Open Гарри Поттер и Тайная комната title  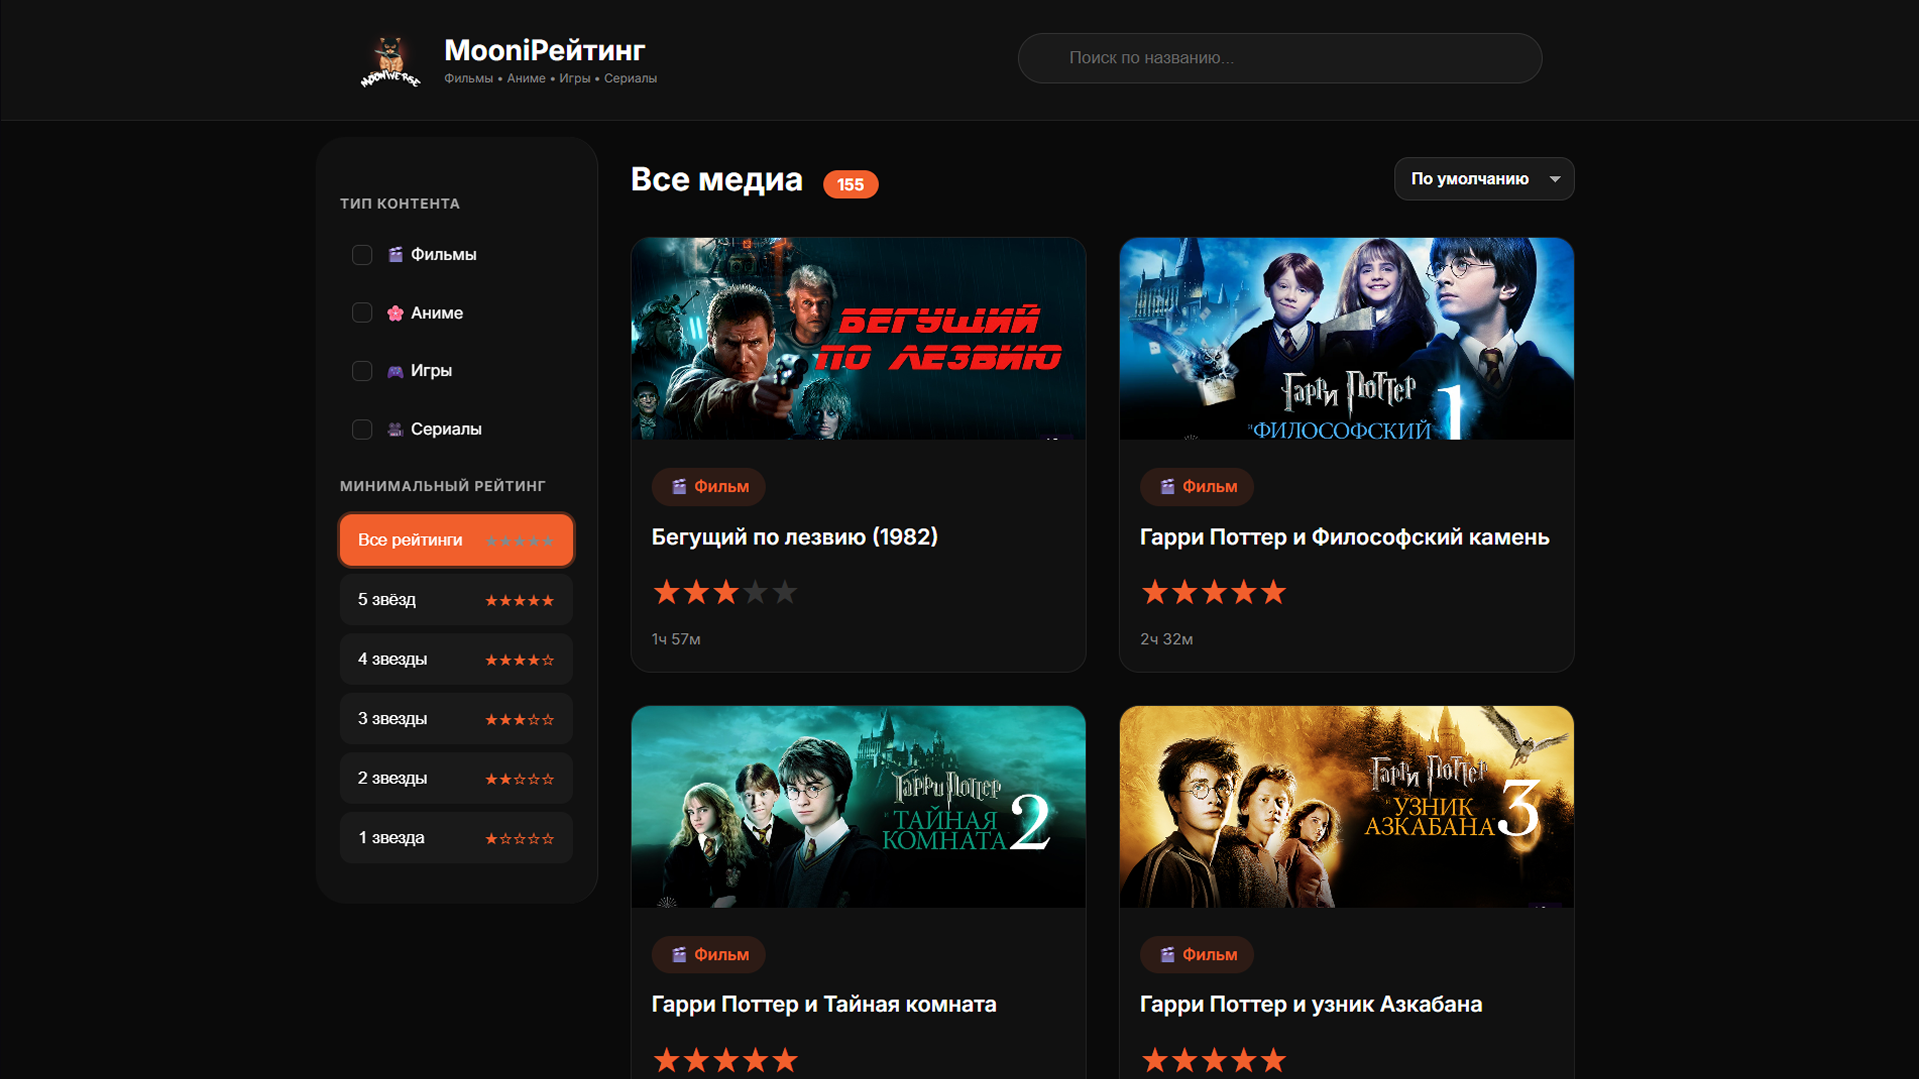[x=823, y=1004]
